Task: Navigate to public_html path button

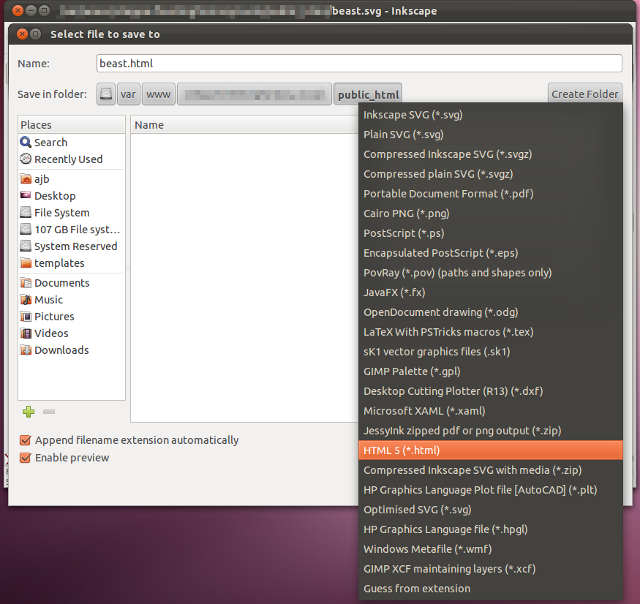Action: click(x=368, y=95)
